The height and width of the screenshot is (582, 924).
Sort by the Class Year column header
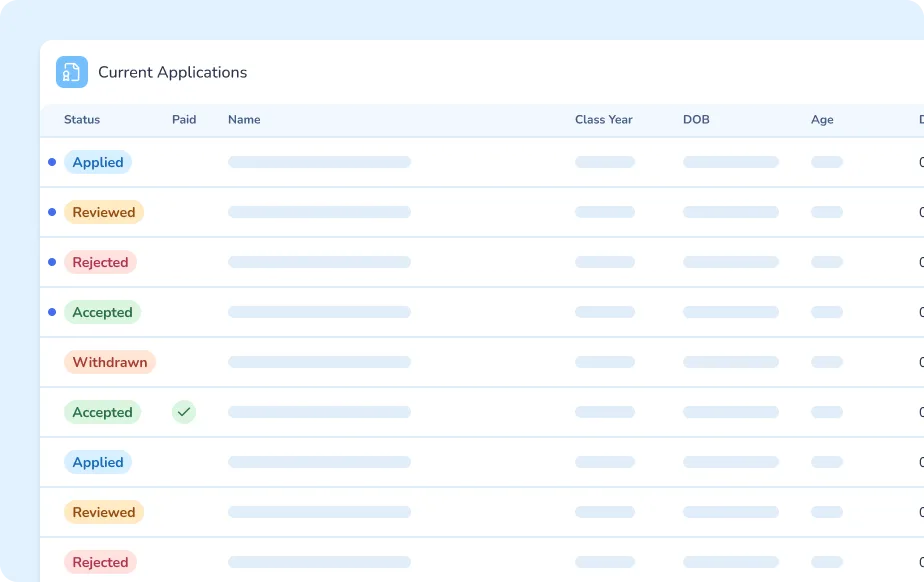[603, 120]
